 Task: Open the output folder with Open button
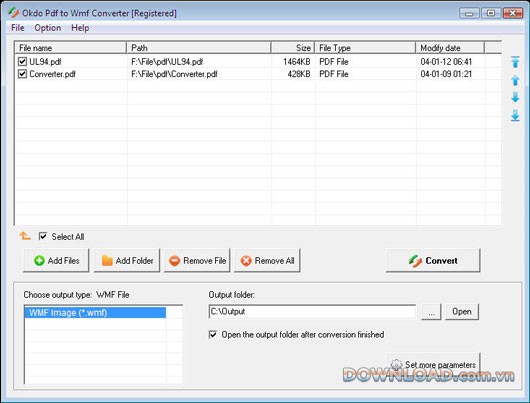(462, 311)
